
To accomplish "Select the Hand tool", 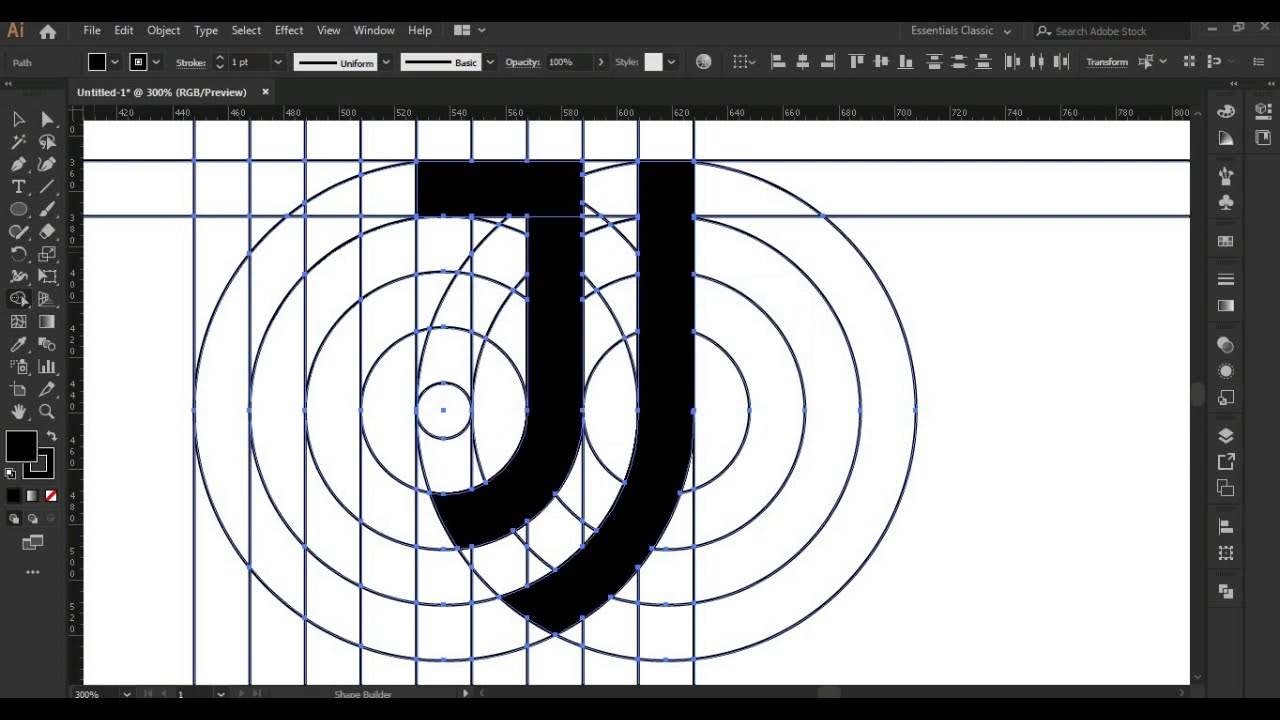I will click(18, 412).
